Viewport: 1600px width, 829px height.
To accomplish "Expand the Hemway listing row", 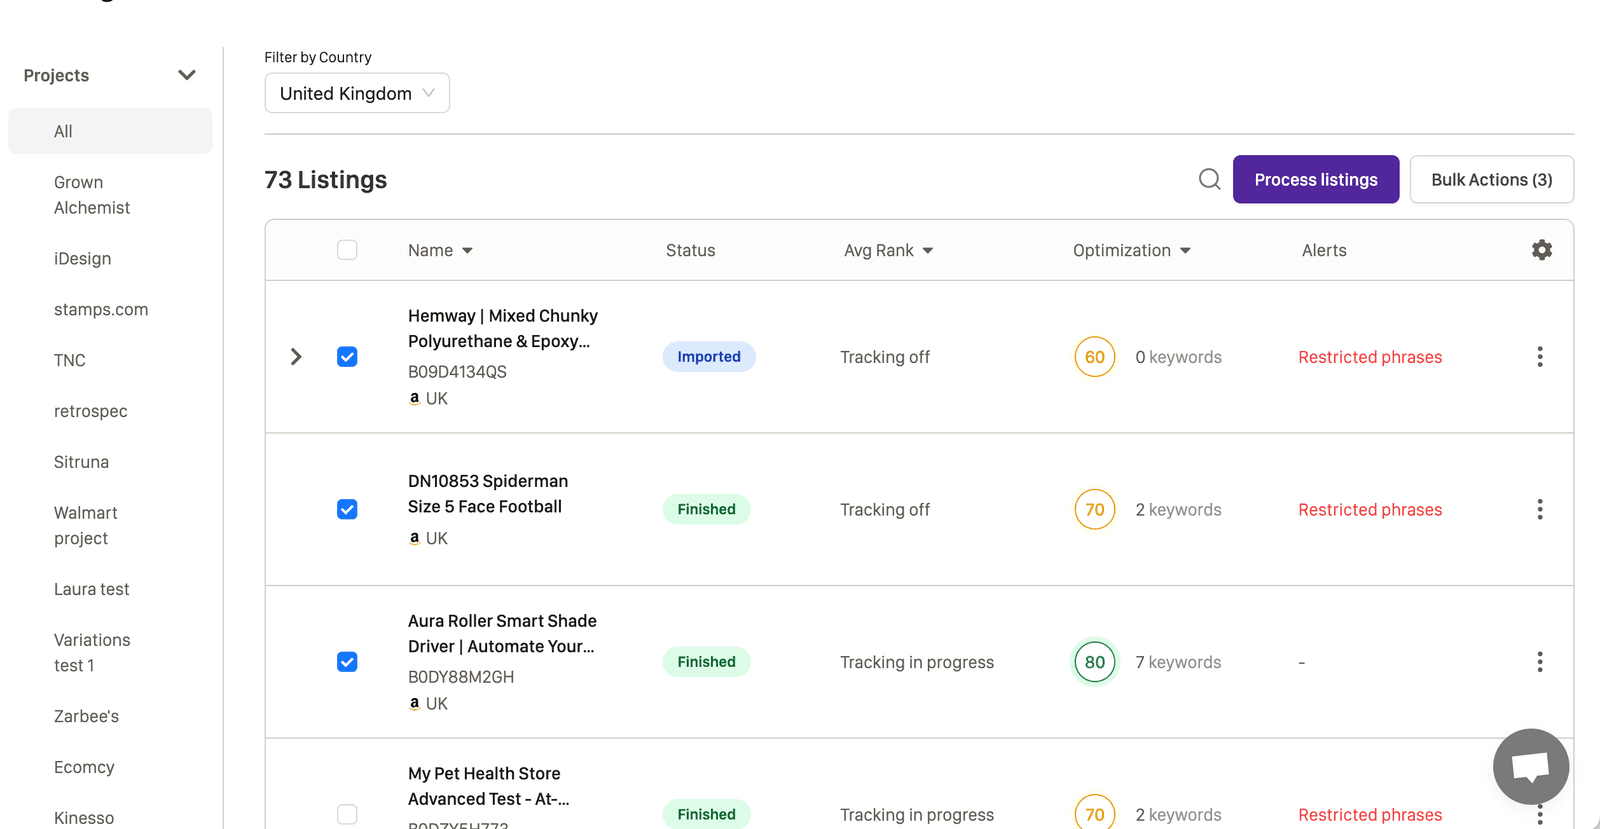I will (x=296, y=357).
